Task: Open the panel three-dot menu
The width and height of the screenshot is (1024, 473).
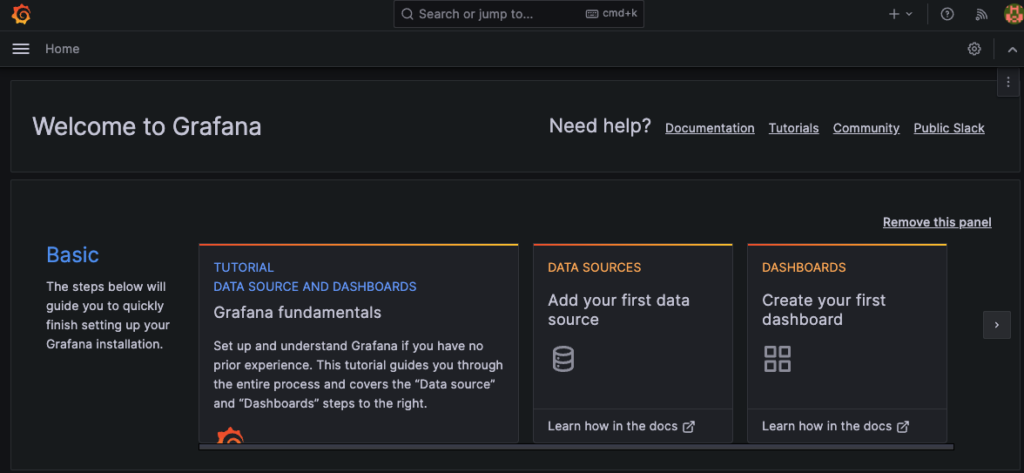Action: (1008, 82)
